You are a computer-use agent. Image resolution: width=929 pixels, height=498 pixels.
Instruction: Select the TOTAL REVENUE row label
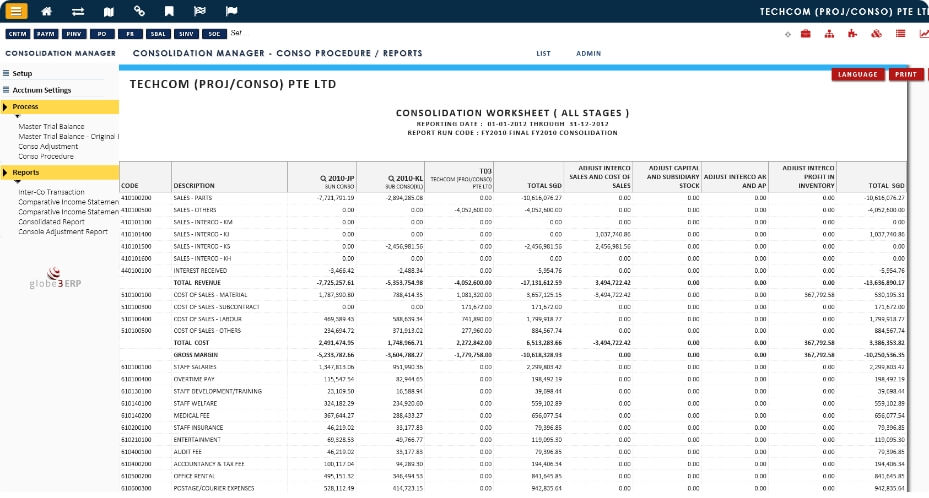point(197,282)
